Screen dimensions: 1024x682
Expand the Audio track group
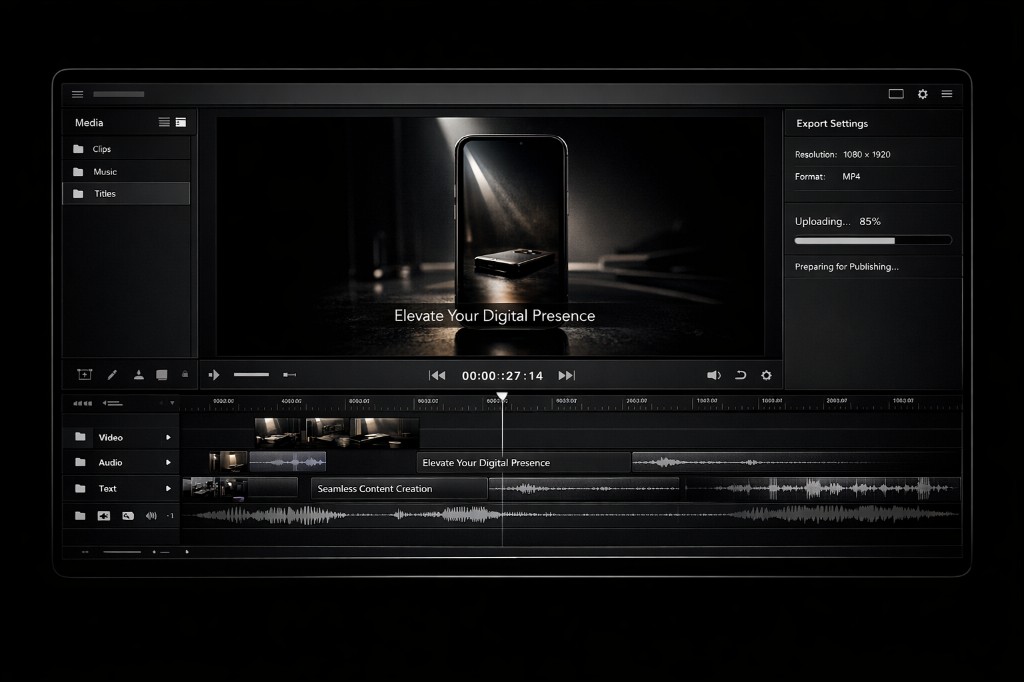coord(167,462)
